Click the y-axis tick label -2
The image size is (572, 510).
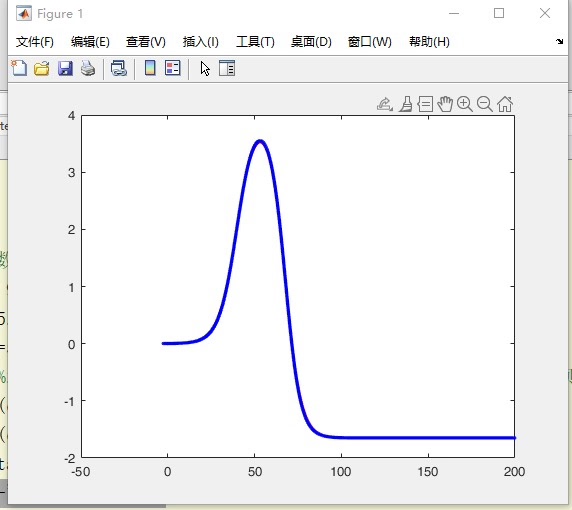(x=70, y=458)
